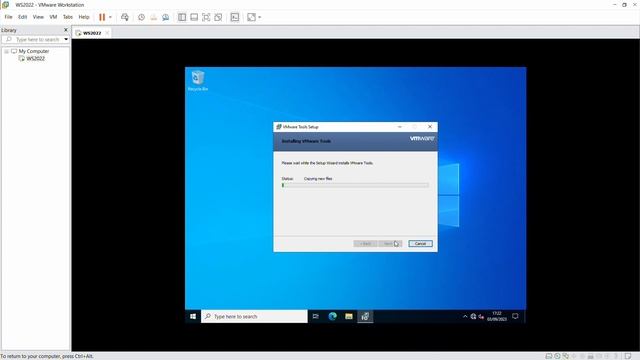Click the CD/DVD device icon in status bar
The height and width of the screenshot is (360, 640).
[557, 356]
